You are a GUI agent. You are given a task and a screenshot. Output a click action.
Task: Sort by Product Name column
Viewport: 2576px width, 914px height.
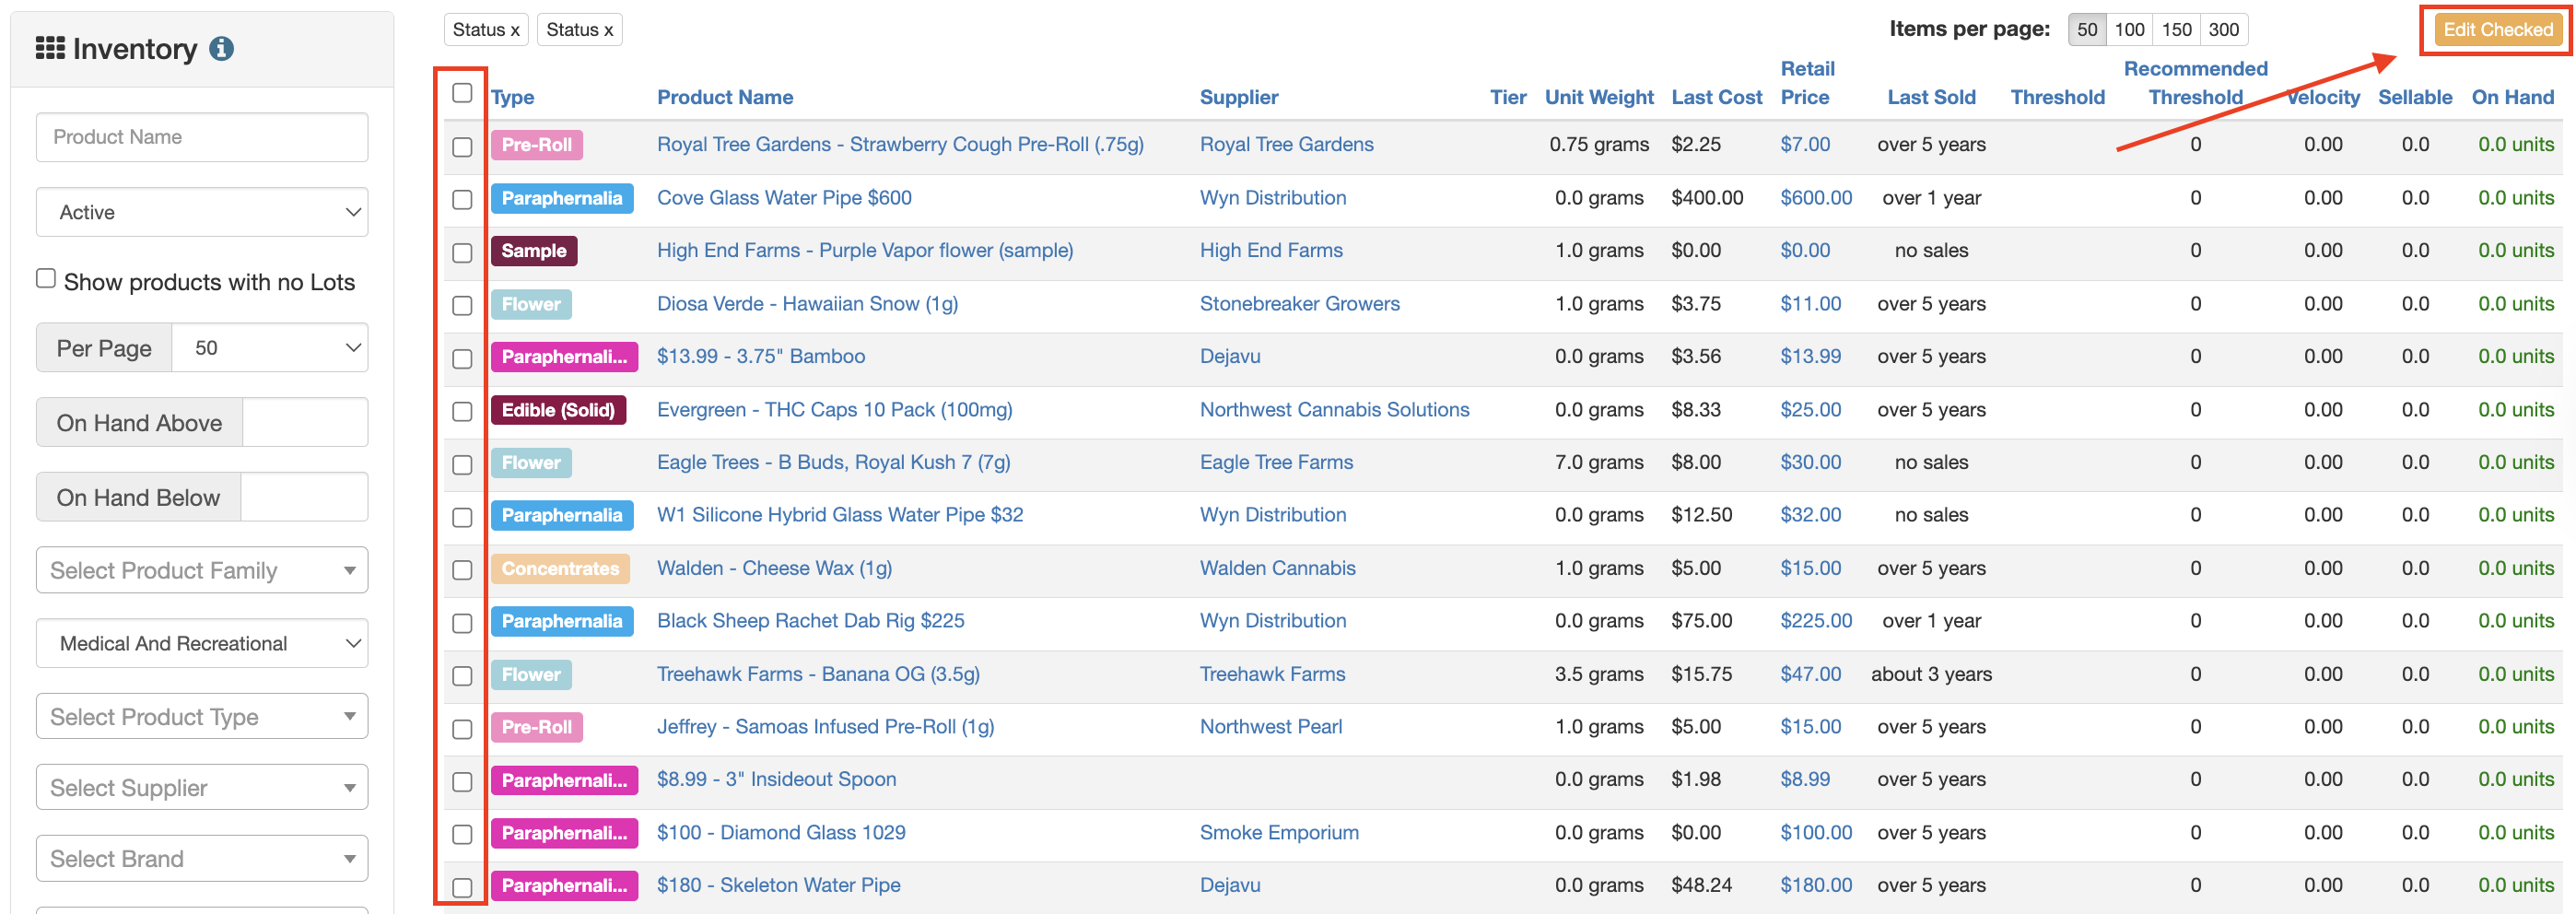point(725,97)
